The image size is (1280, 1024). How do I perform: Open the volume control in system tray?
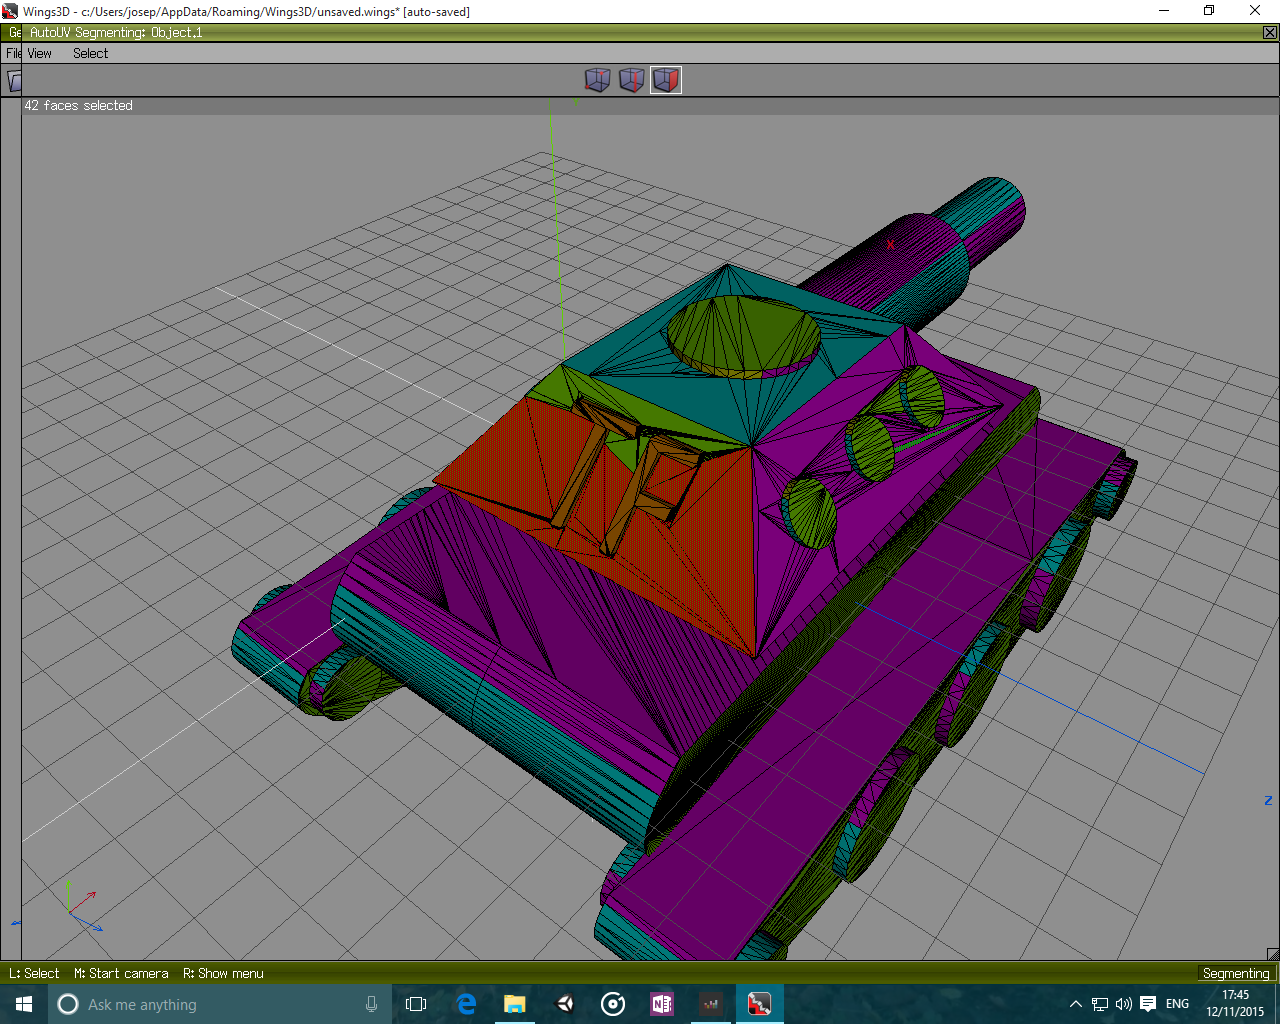(x=1124, y=1004)
